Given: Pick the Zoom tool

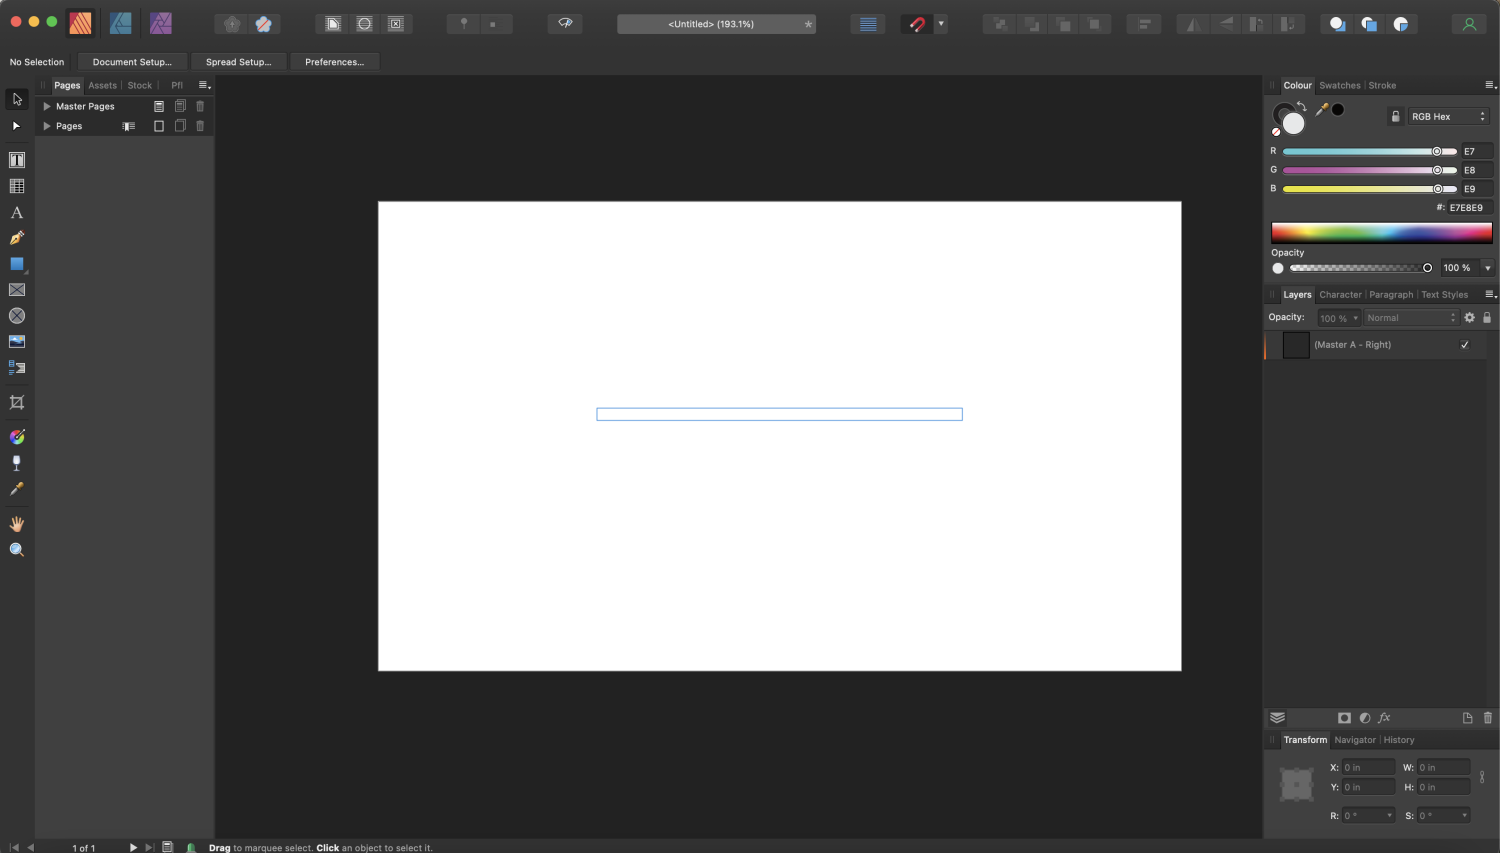Looking at the screenshot, I should [x=16, y=549].
